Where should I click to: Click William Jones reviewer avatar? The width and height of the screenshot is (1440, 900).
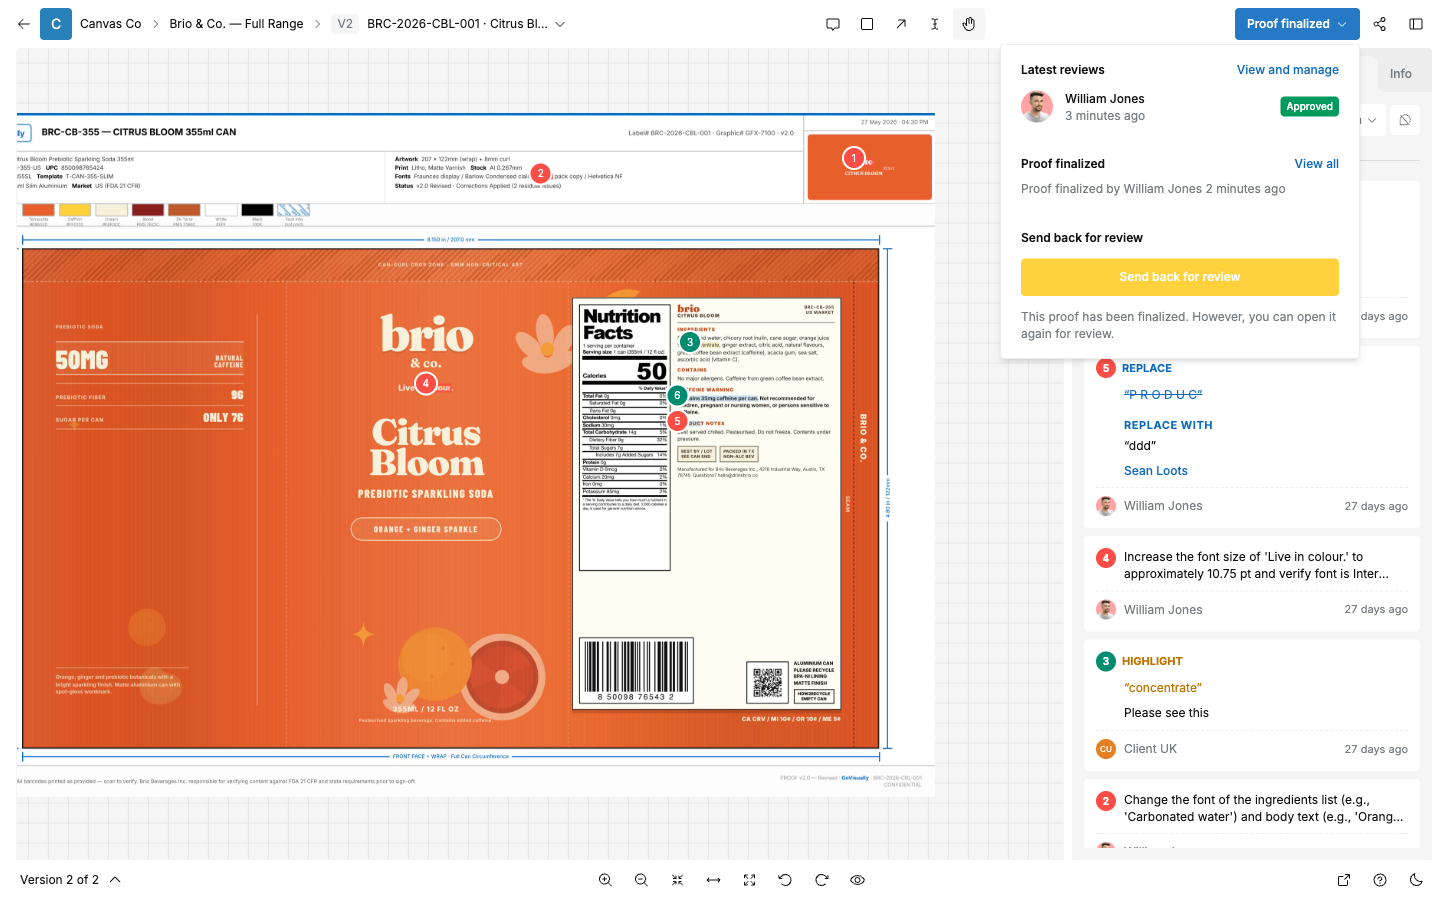(1037, 107)
